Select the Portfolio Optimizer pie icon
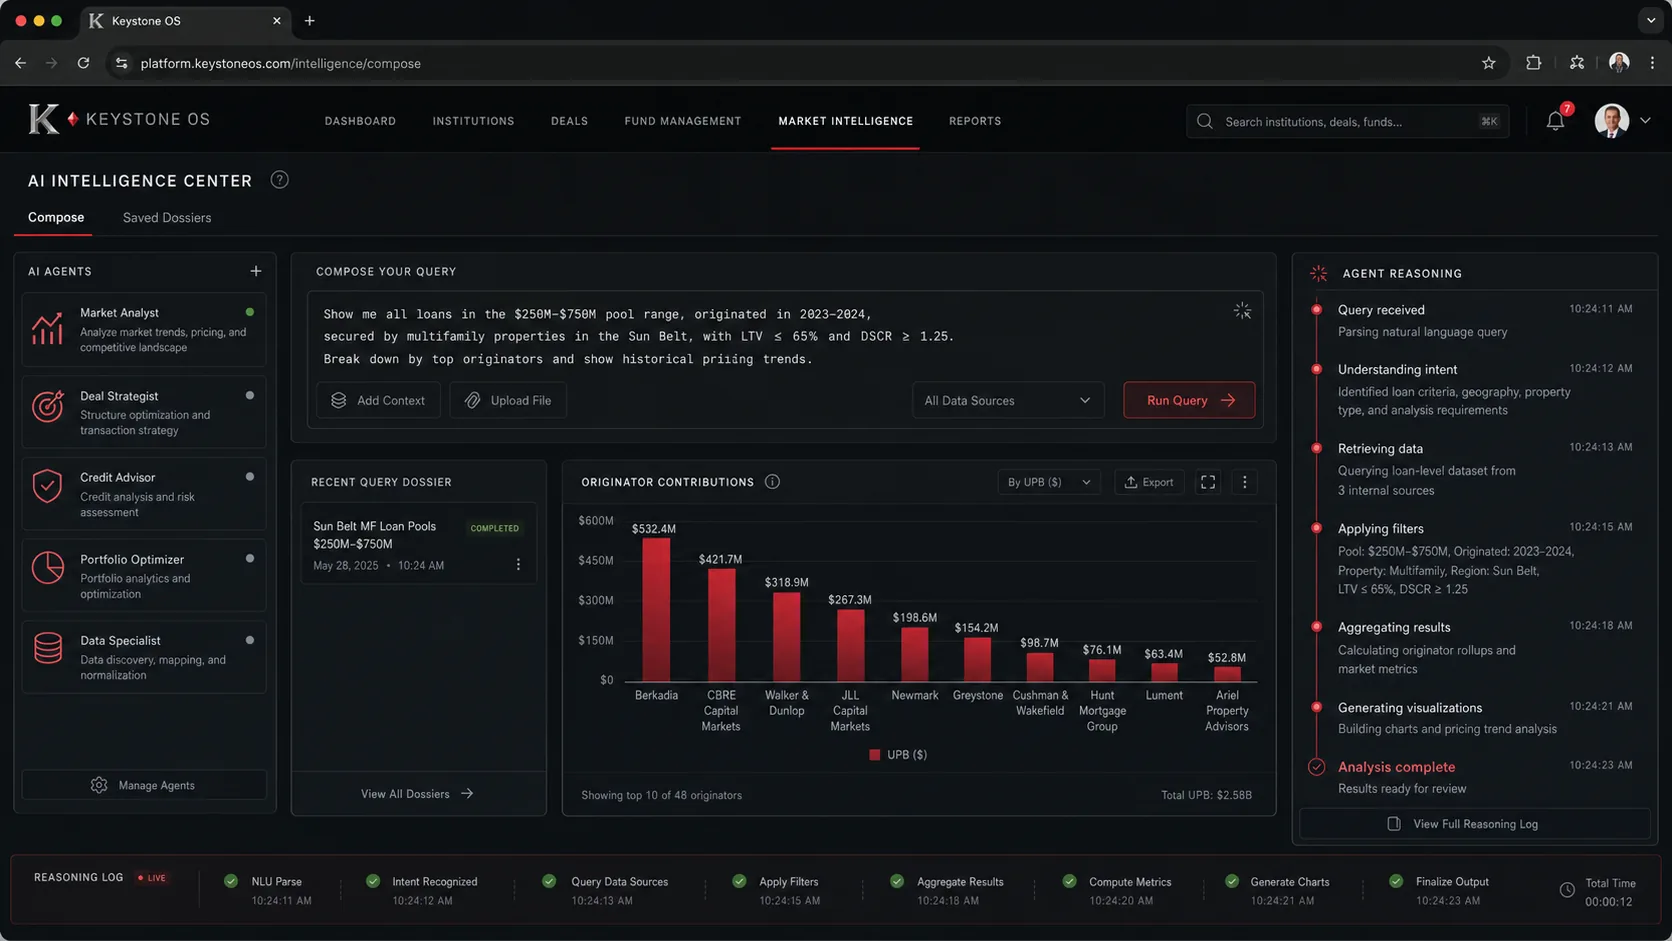The width and height of the screenshot is (1672, 941). click(x=47, y=568)
